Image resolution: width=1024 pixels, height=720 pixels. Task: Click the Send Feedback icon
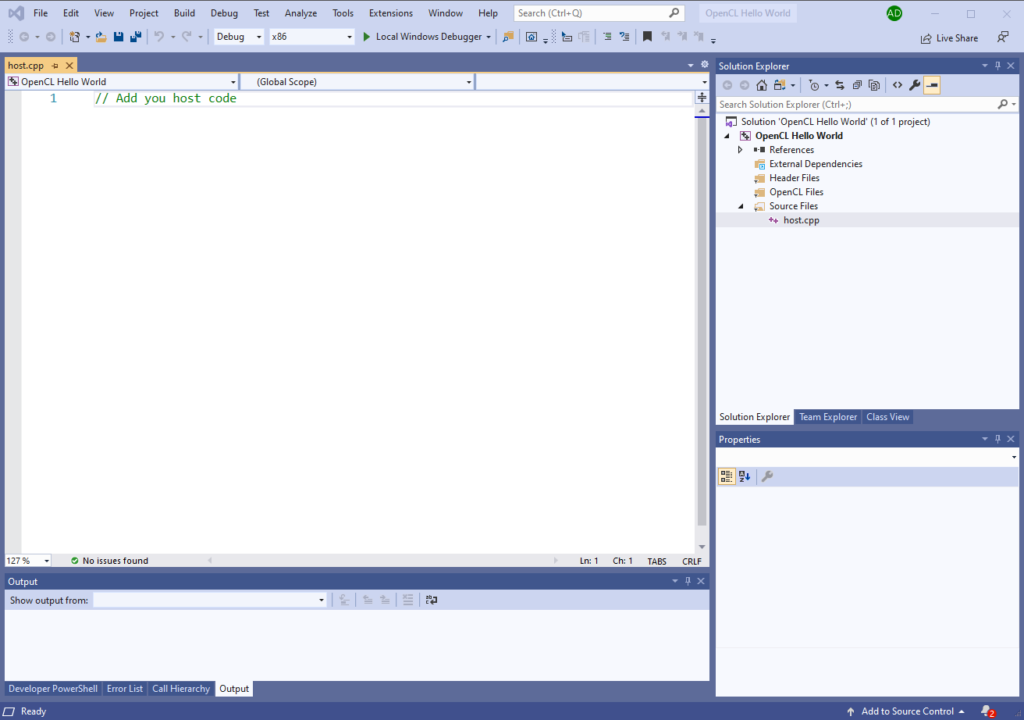[x=1002, y=37]
